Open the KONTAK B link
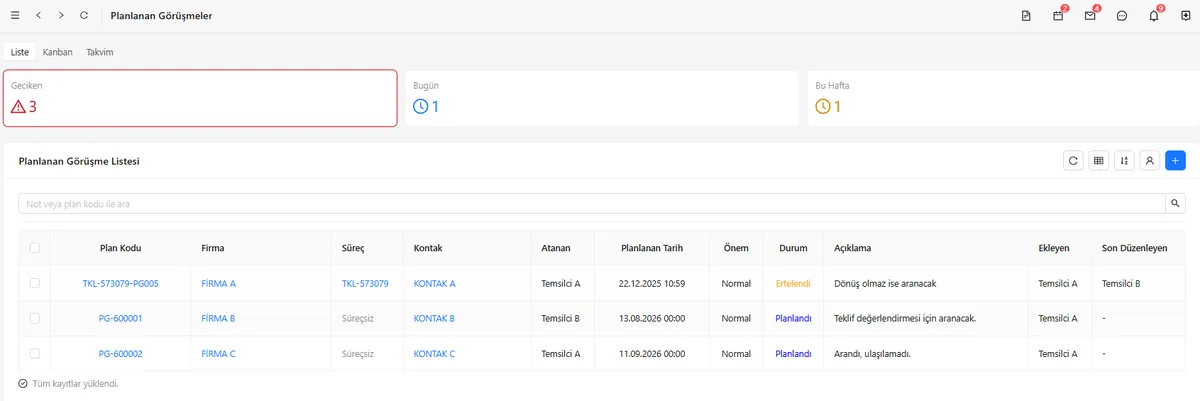This screenshot has height=401, width=1200. pyautogui.click(x=434, y=319)
